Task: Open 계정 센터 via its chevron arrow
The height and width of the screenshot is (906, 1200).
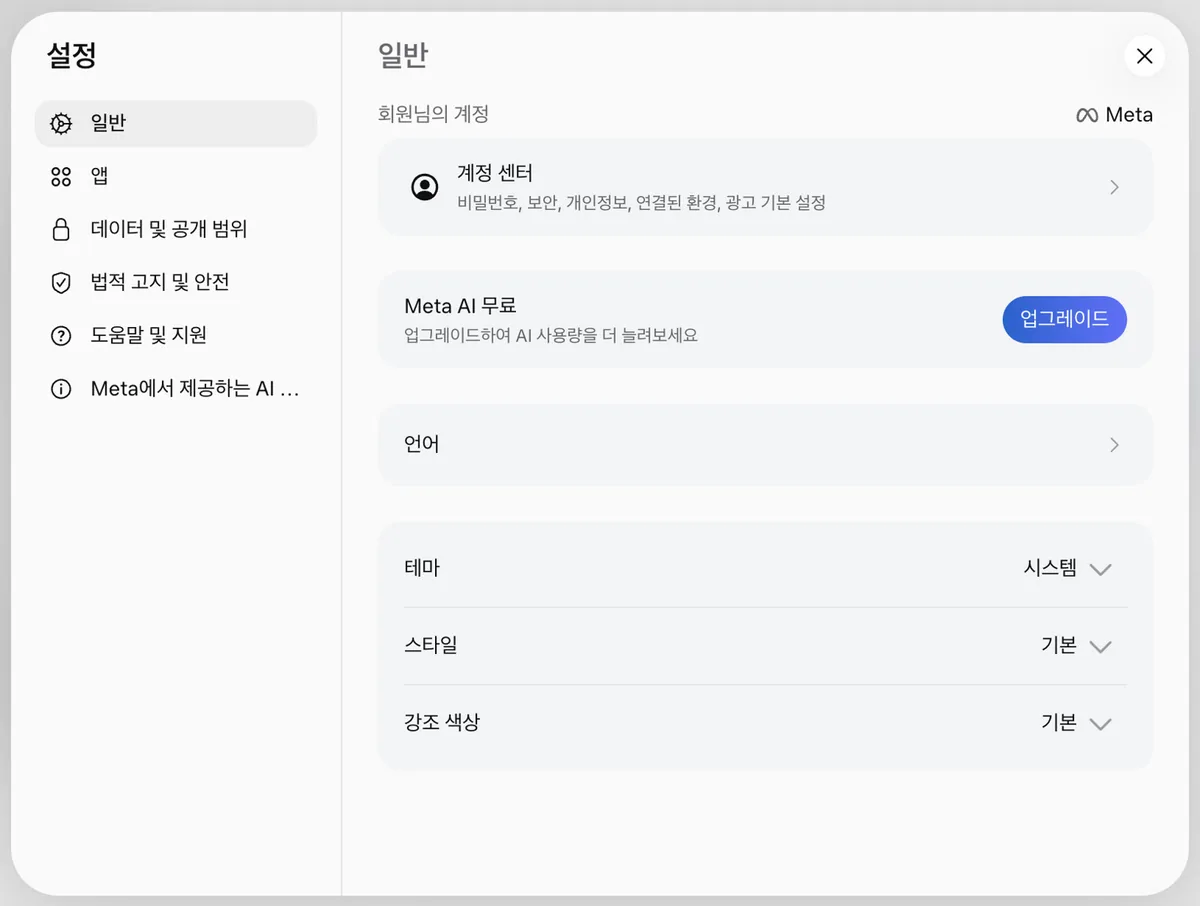Action: point(1114,187)
